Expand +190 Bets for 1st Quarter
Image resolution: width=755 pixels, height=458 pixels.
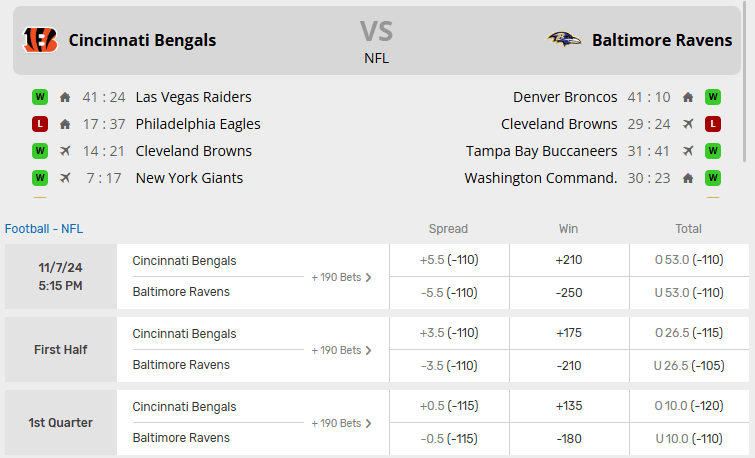coord(341,423)
